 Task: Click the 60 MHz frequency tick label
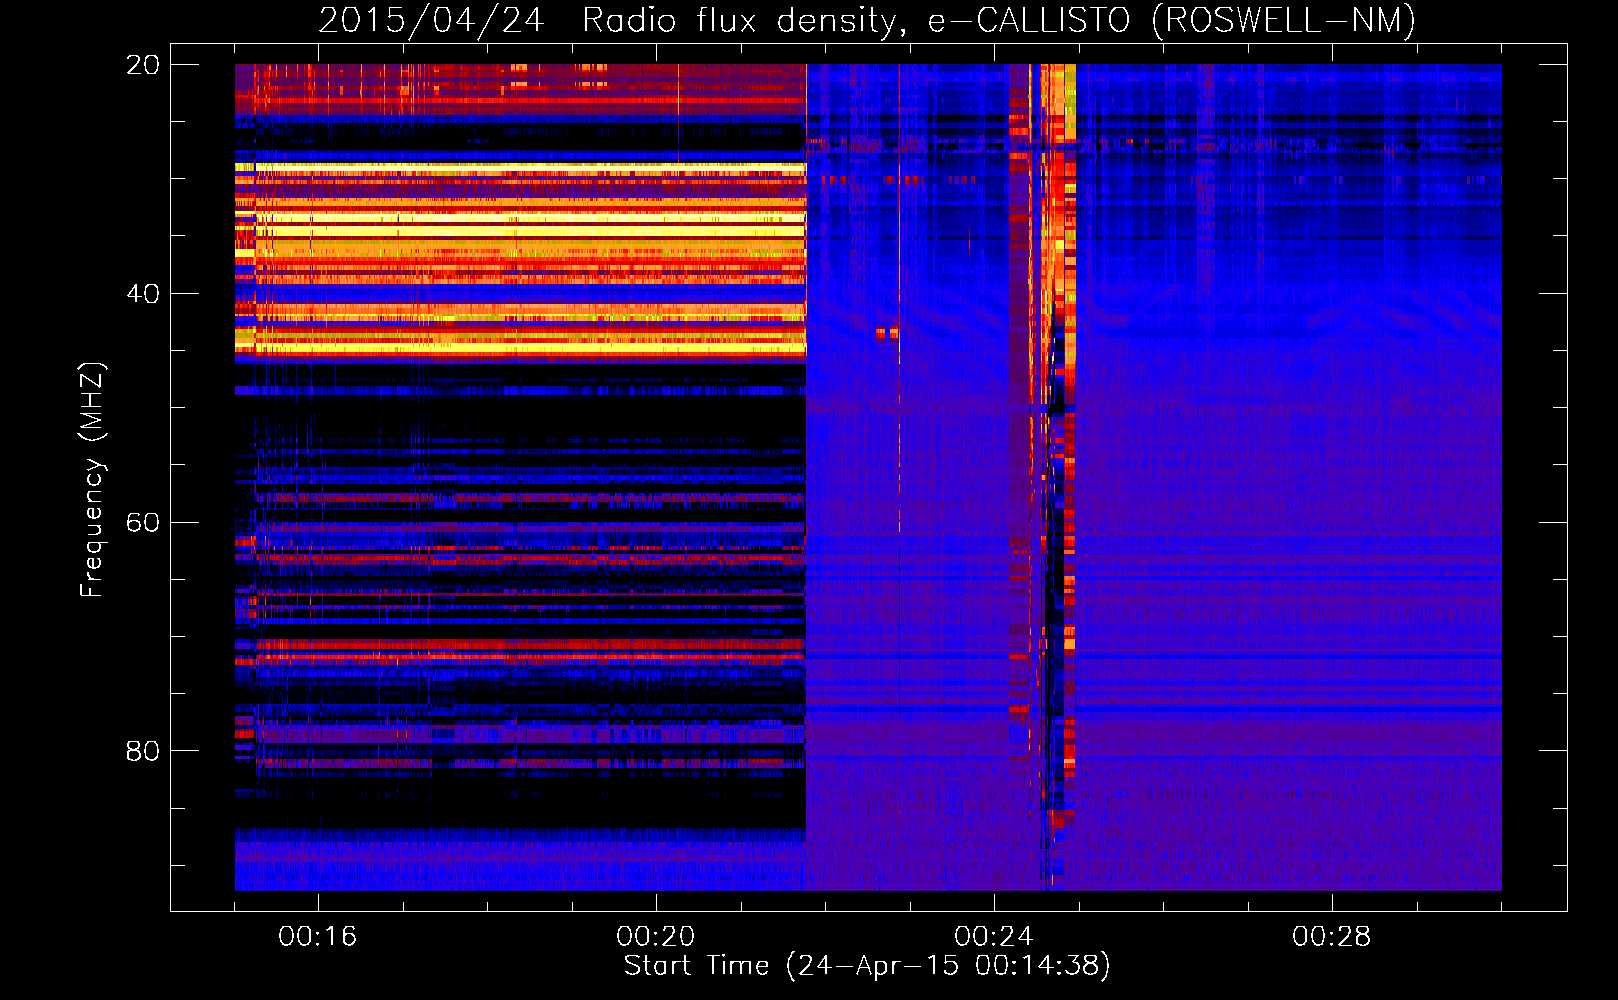(x=143, y=523)
